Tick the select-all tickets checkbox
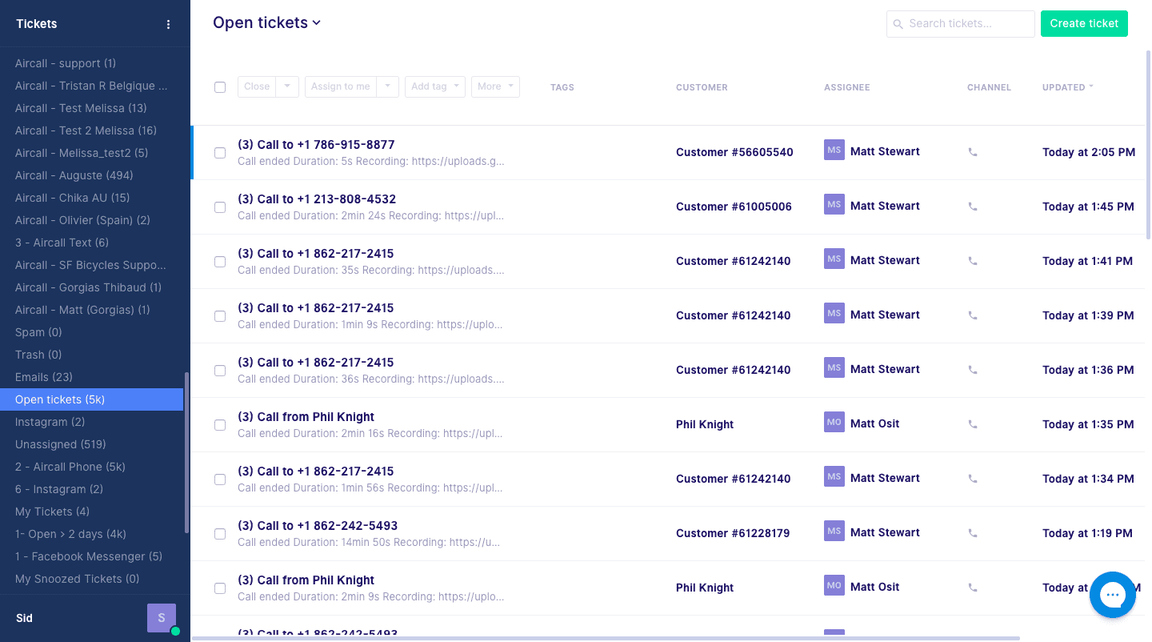 click(220, 87)
